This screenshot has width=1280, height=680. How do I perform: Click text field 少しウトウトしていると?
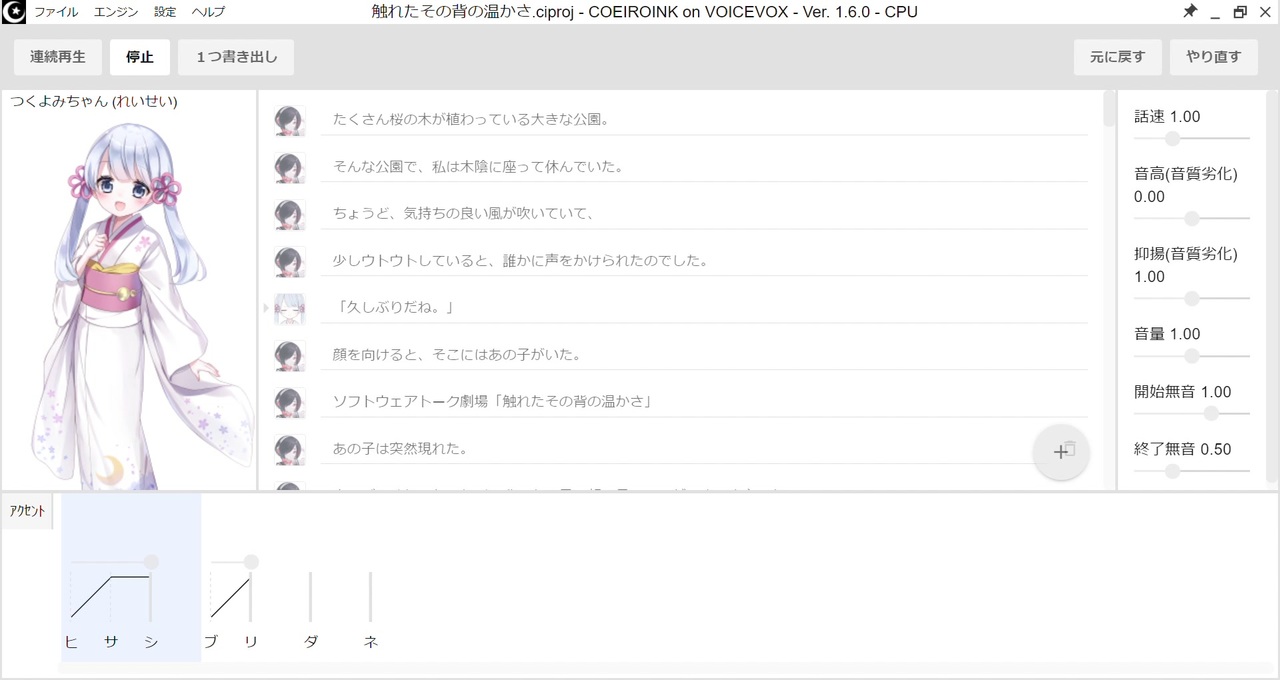704,261
